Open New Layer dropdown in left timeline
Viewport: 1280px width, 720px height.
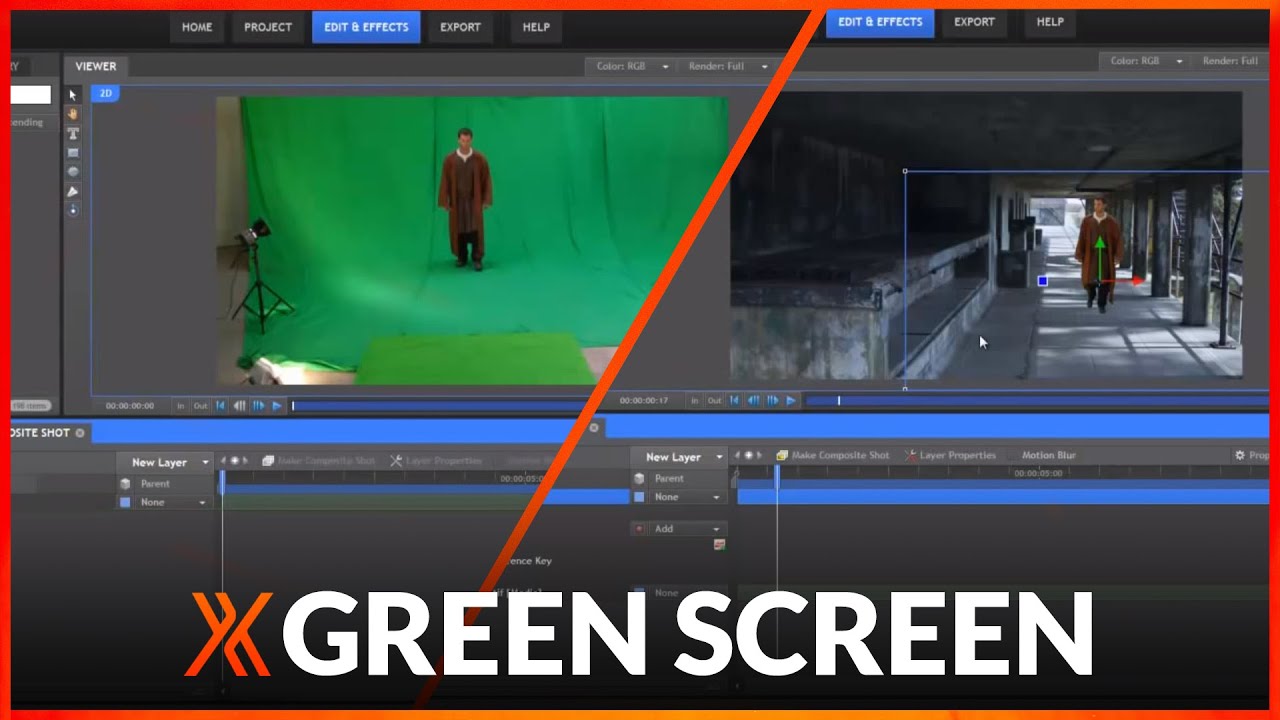[165, 463]
